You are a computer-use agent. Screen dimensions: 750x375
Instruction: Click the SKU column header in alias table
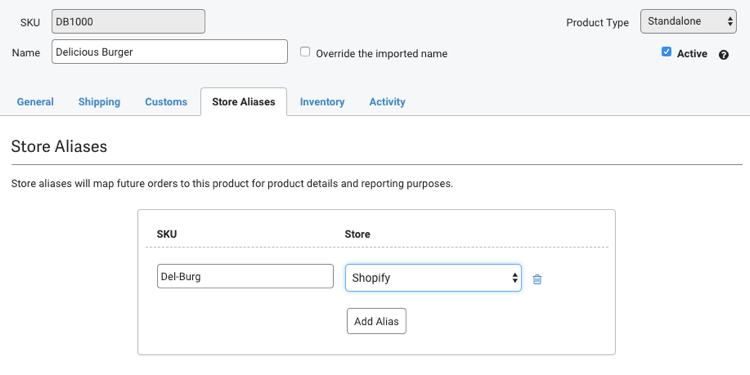[167, 234]
